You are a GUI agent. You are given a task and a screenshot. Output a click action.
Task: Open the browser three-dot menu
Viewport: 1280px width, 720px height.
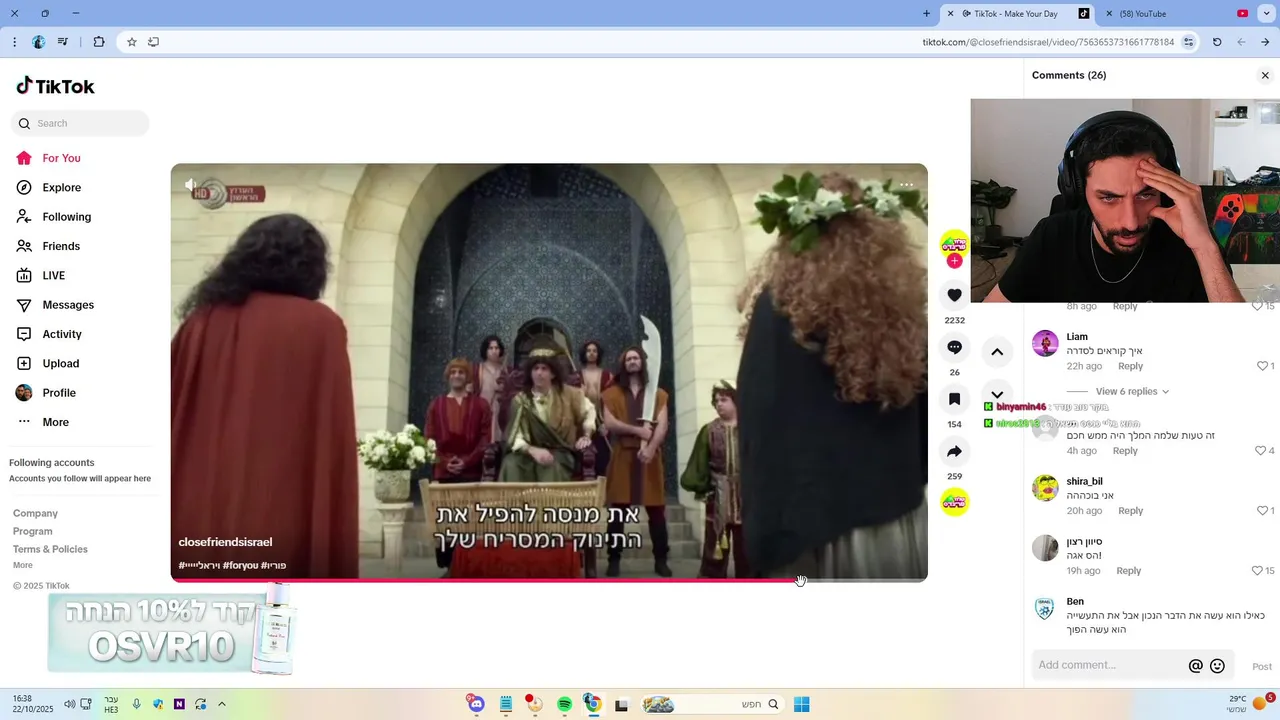[14, 42]
